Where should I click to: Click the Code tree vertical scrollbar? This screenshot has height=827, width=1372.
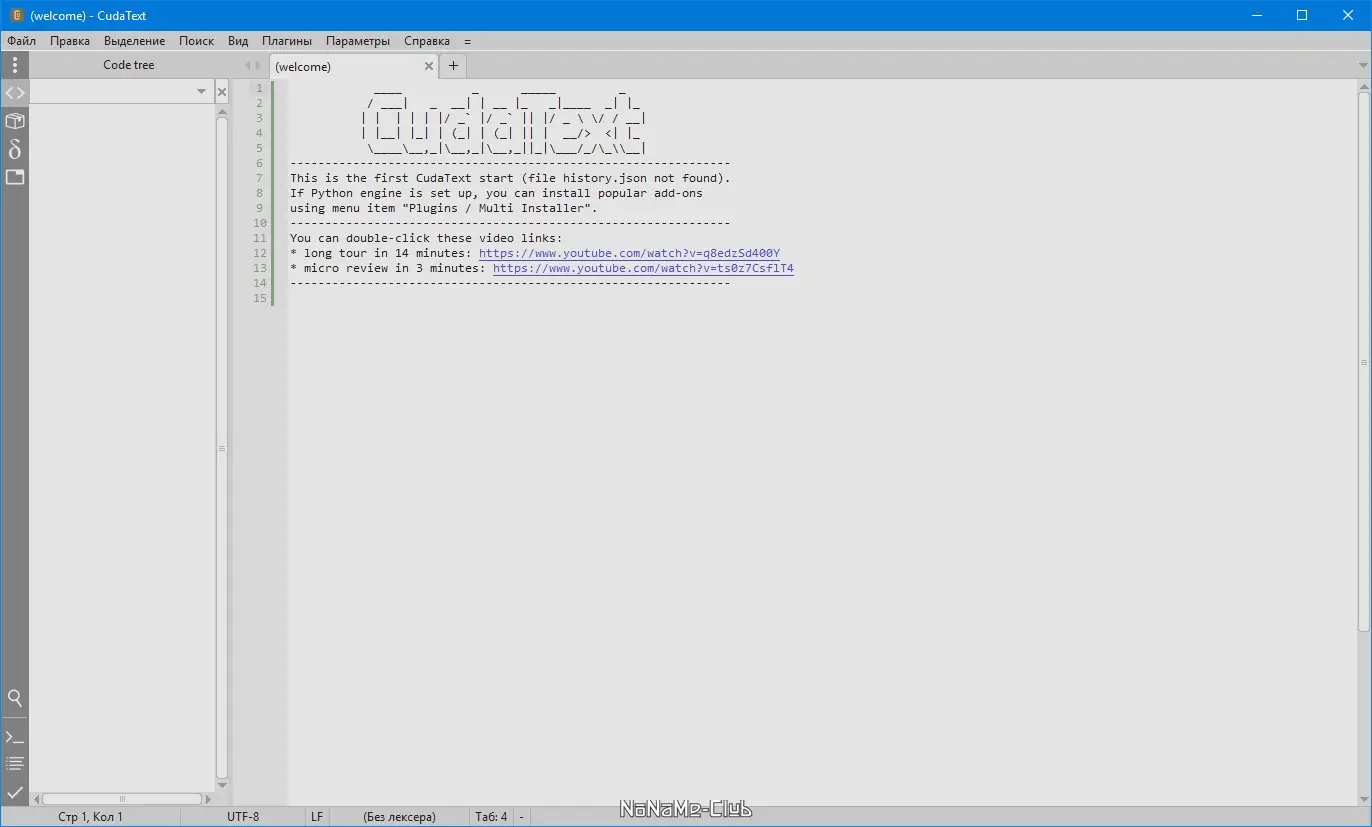pos(222,448)
